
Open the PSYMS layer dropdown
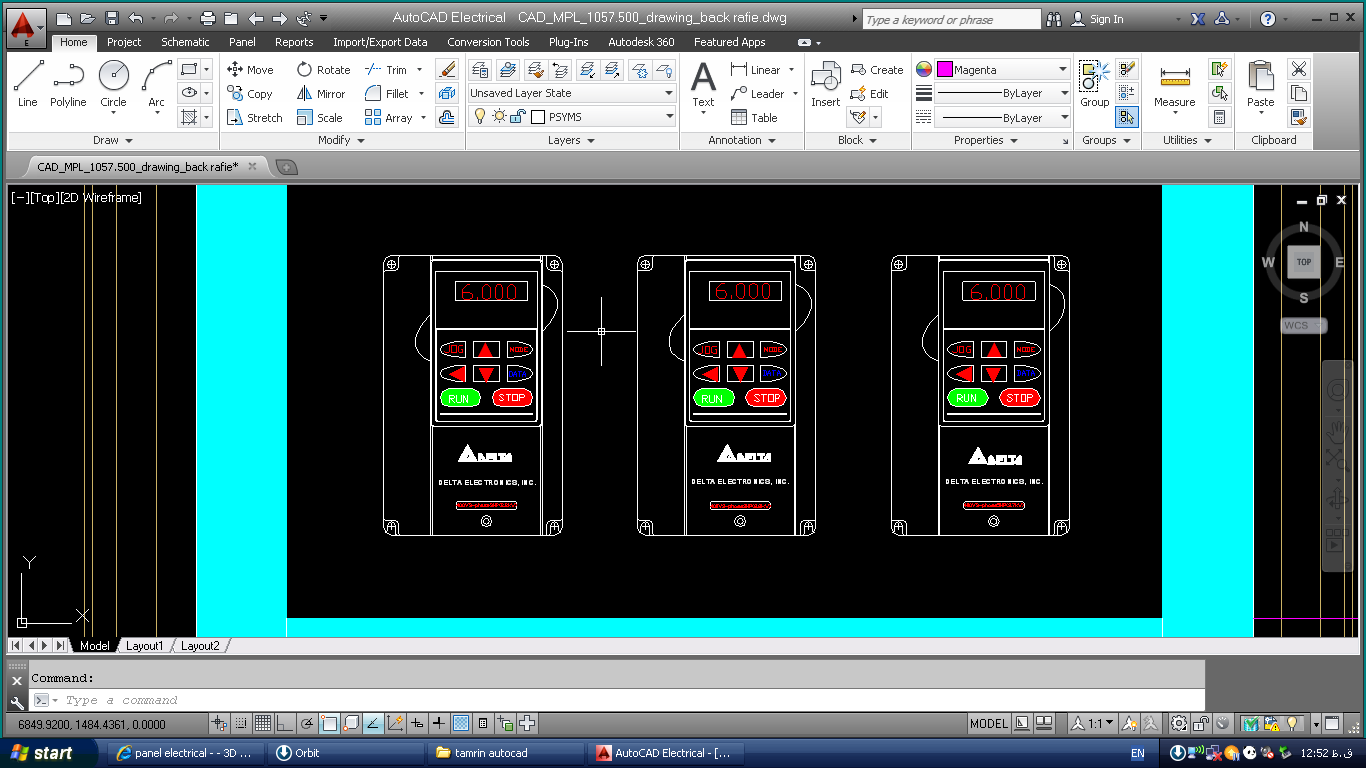572,117
